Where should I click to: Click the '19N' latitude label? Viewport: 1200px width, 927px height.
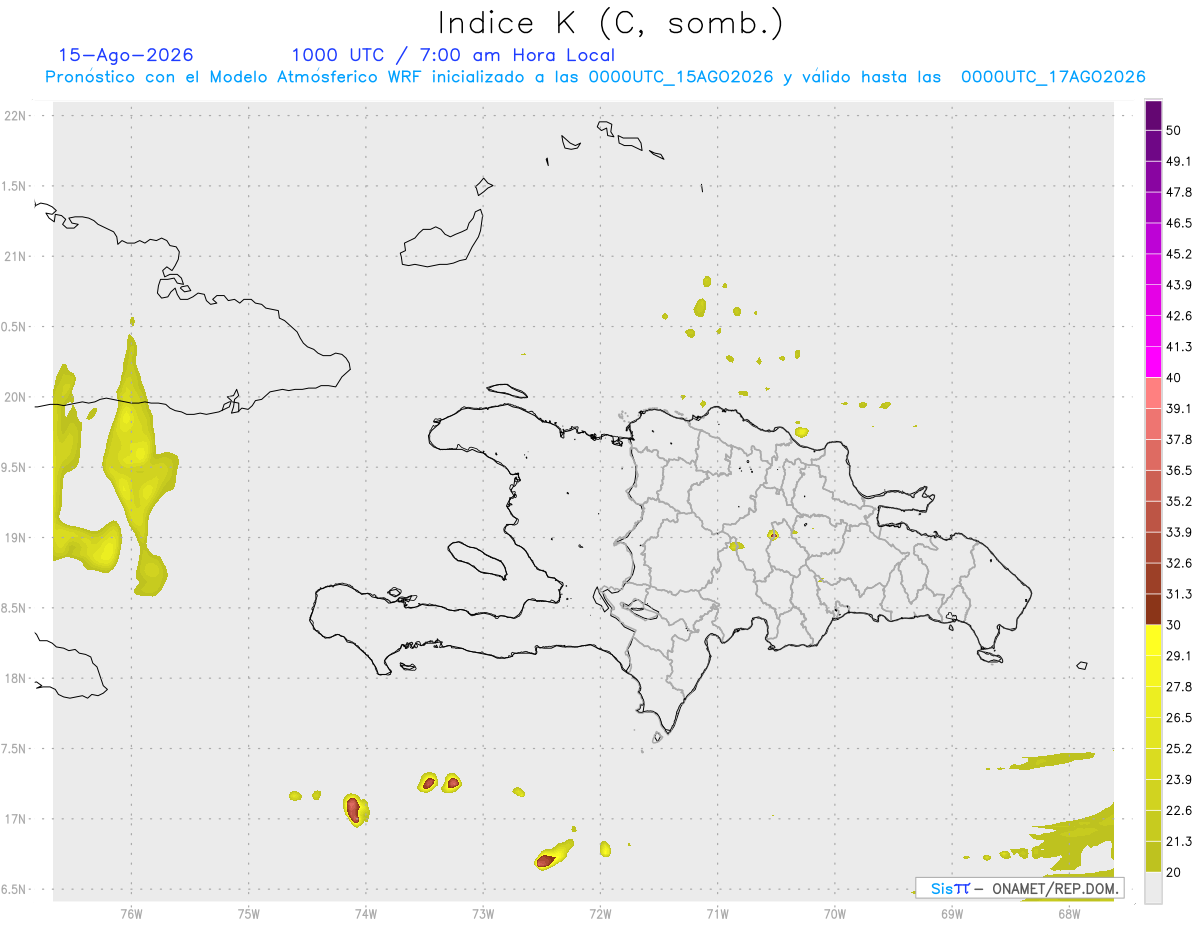point(16,538)
